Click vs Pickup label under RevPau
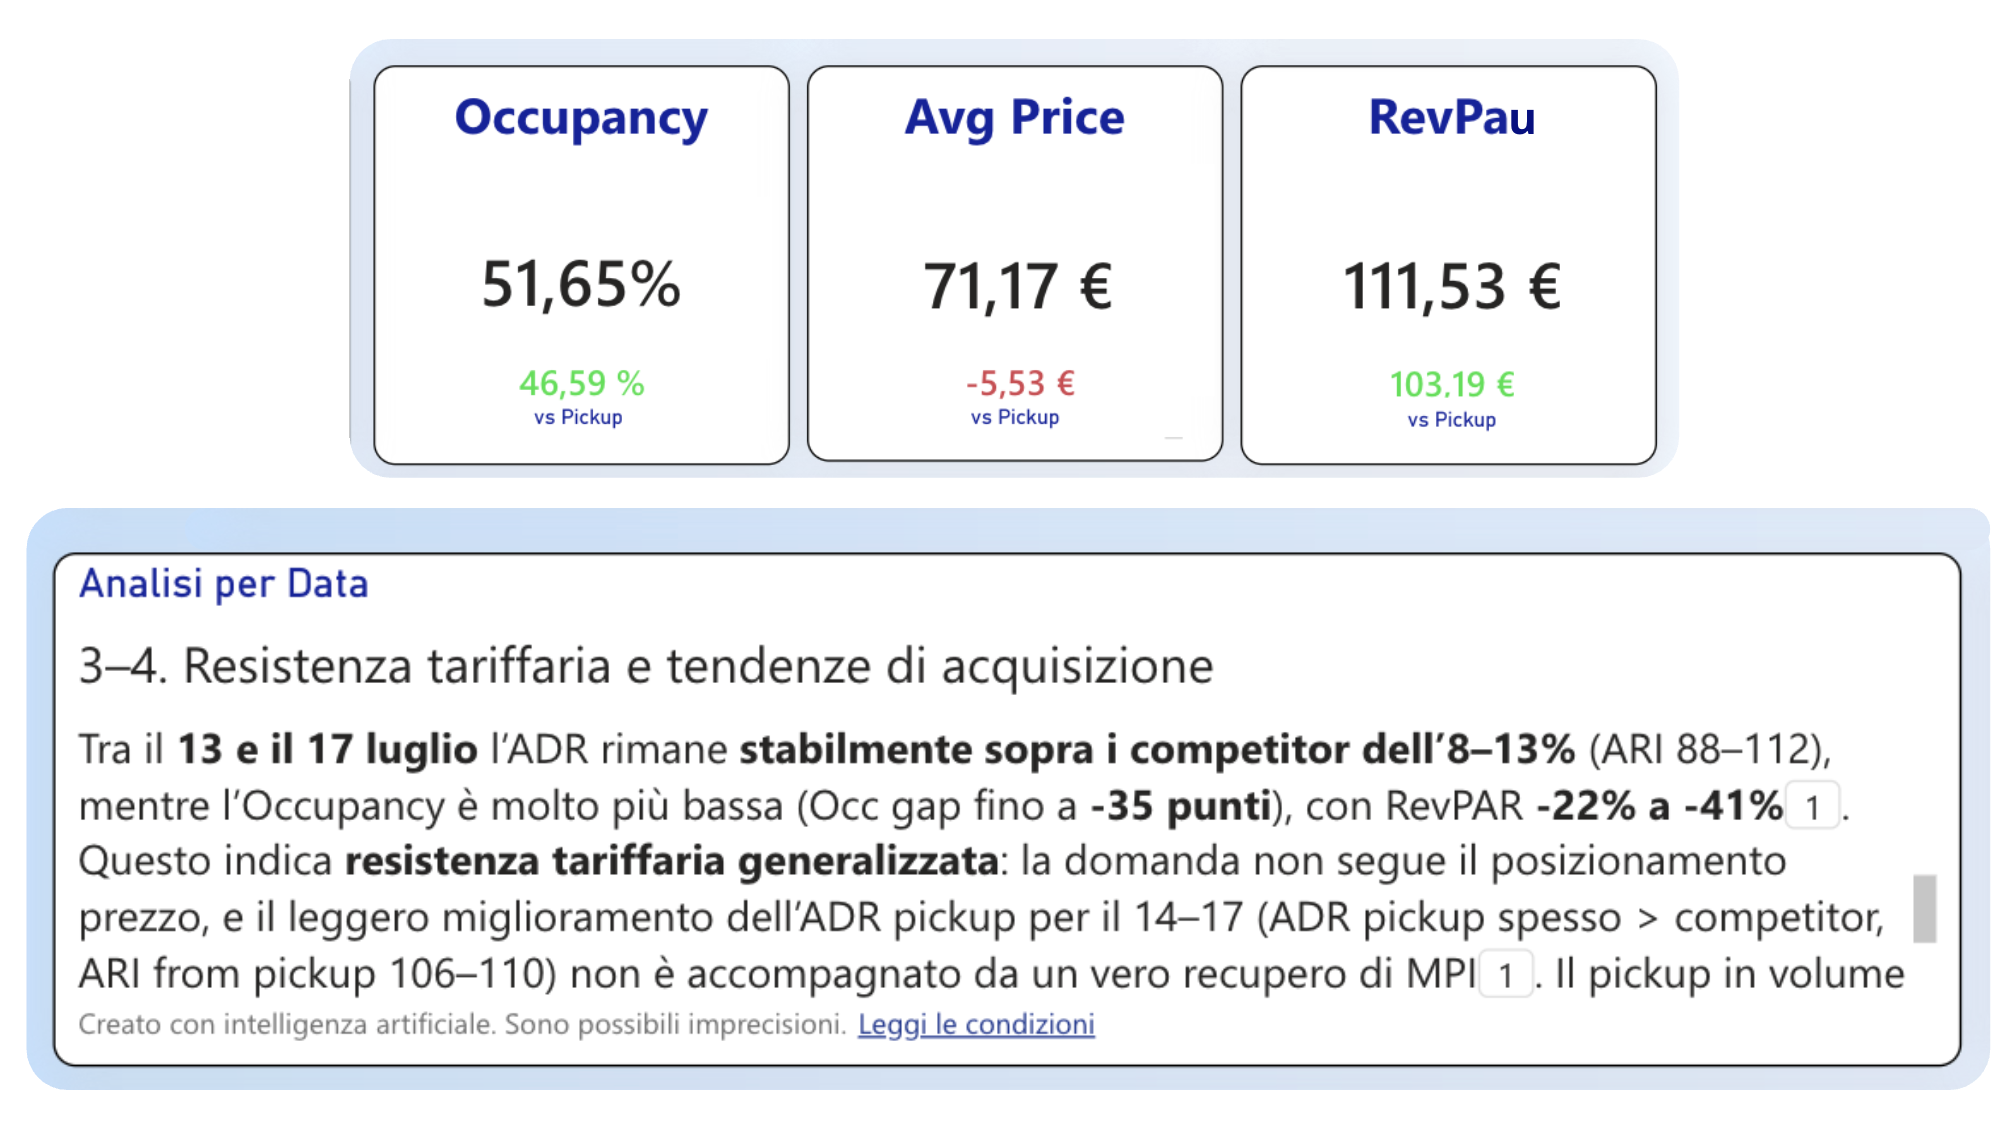Screen dimensions: 2014x1130 pos(1452,420)
